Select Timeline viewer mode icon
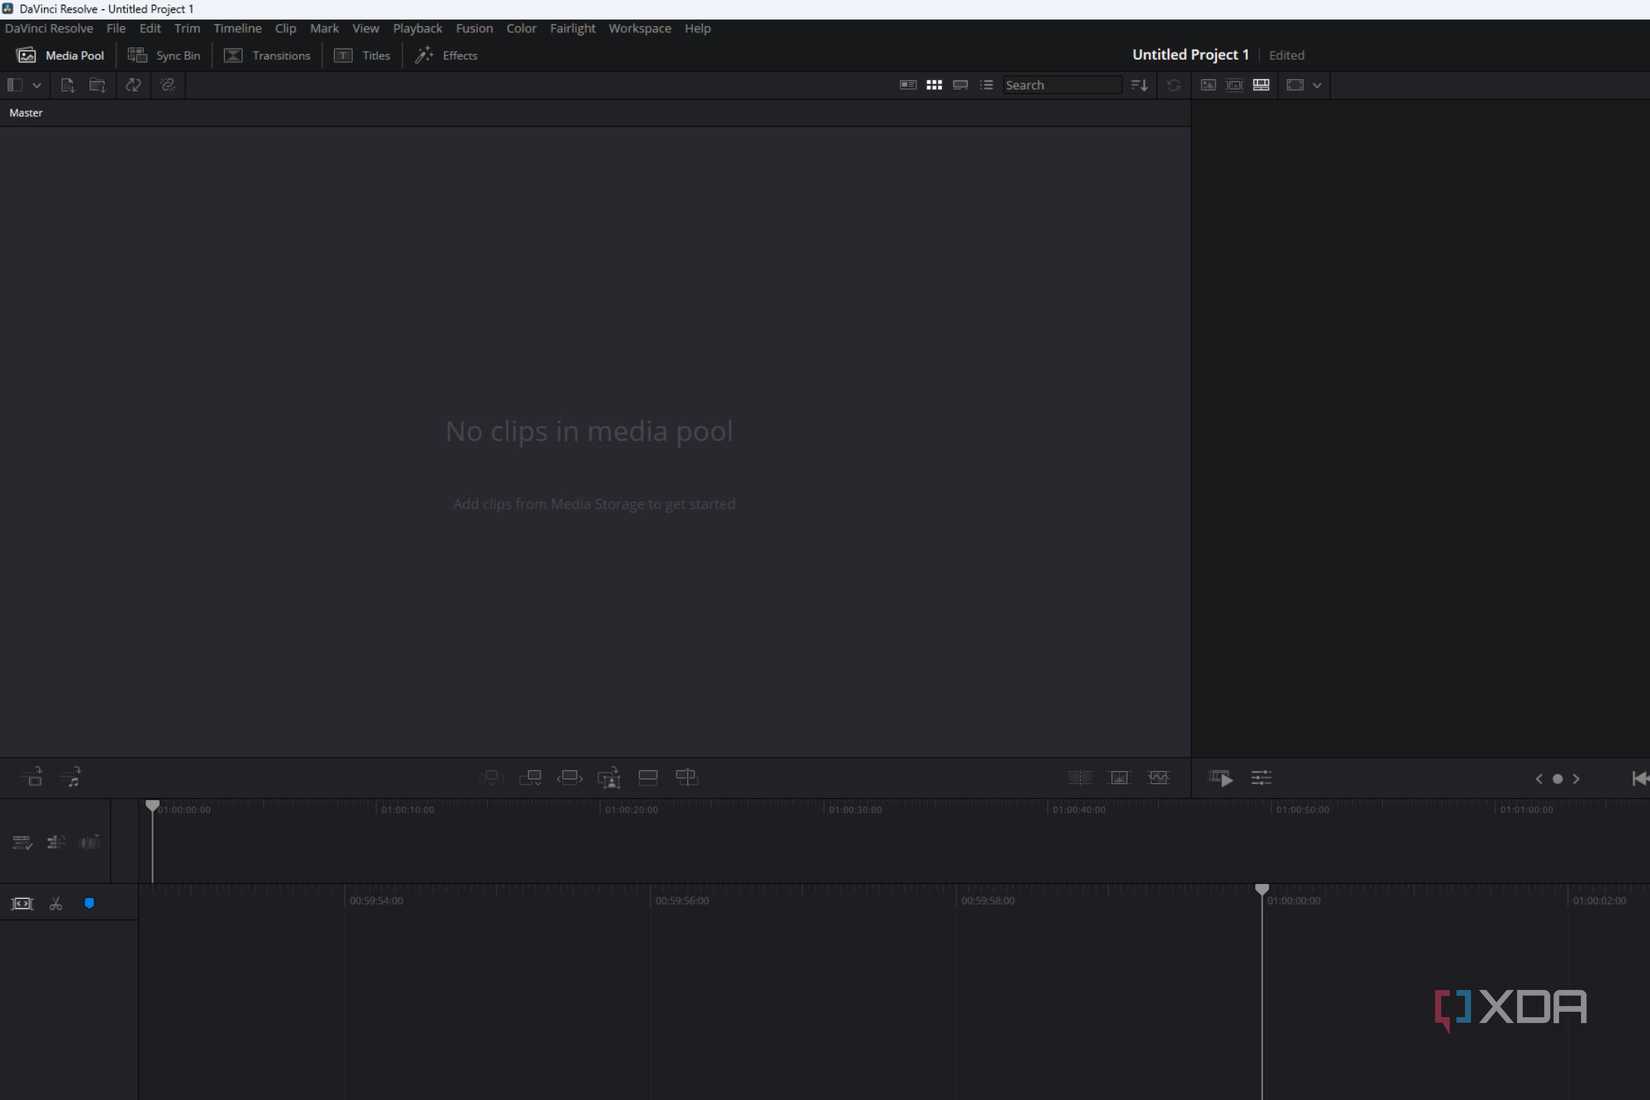Screen dimensions: 1650x1100 click(1261, 85)
